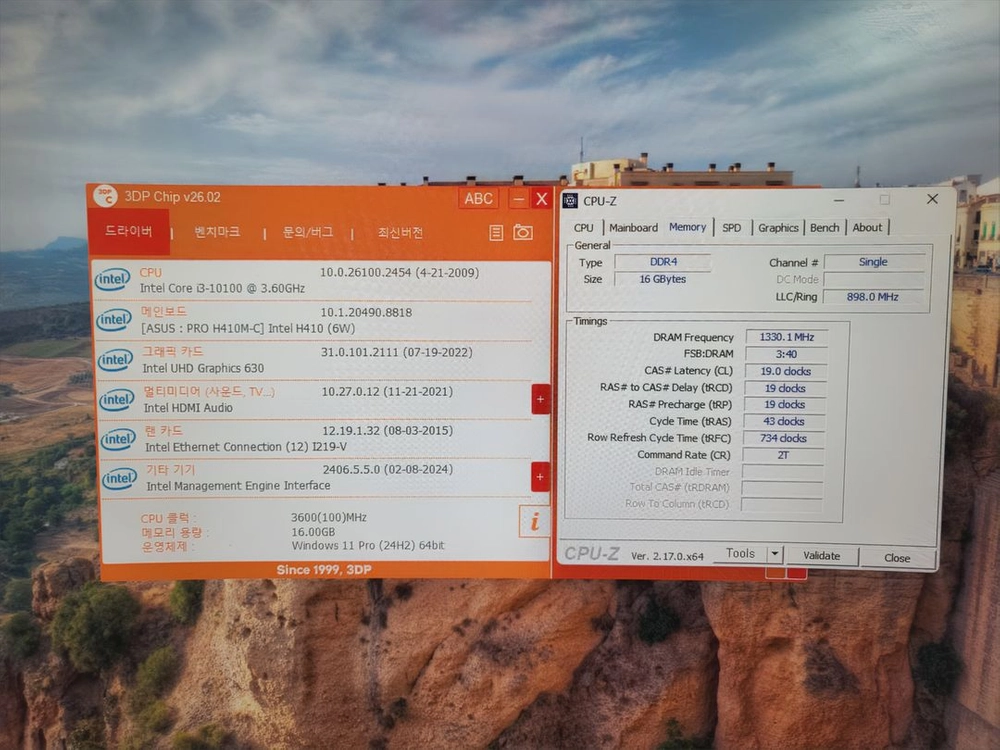Click the Intel icon beside the 메인보드 row
1000x750 pixels.
(114, 320)
